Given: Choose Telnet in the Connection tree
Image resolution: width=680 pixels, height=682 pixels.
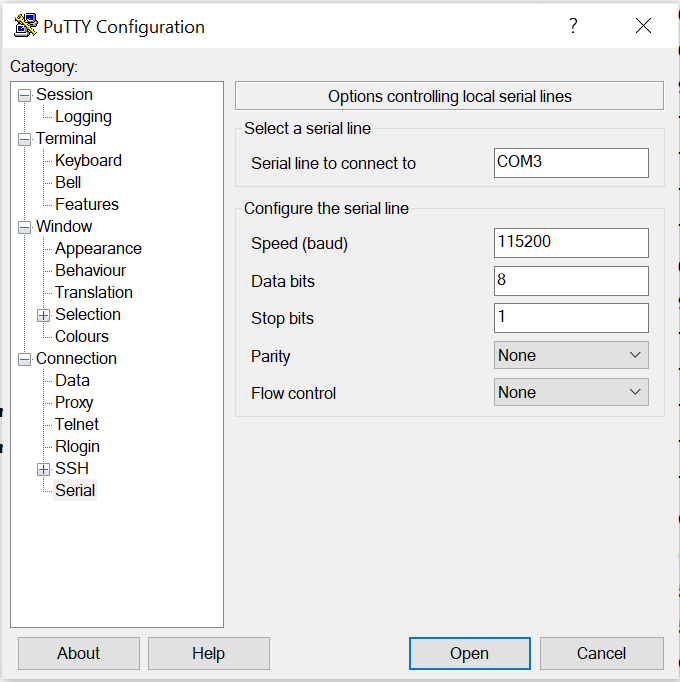Looking at the screenshot, I should click(77, 425).
